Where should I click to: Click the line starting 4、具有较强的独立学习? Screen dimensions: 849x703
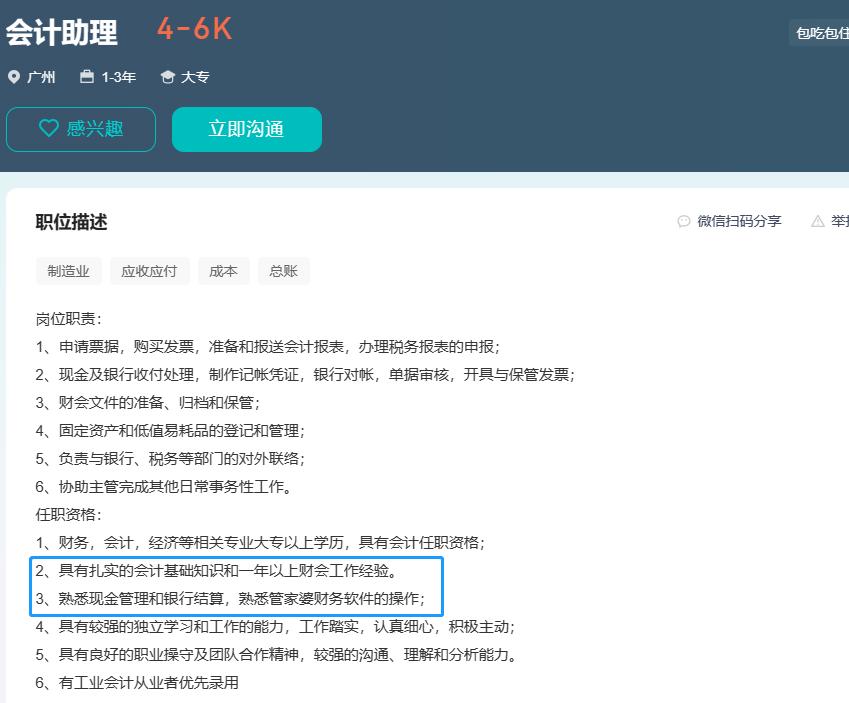coord(275,627)
